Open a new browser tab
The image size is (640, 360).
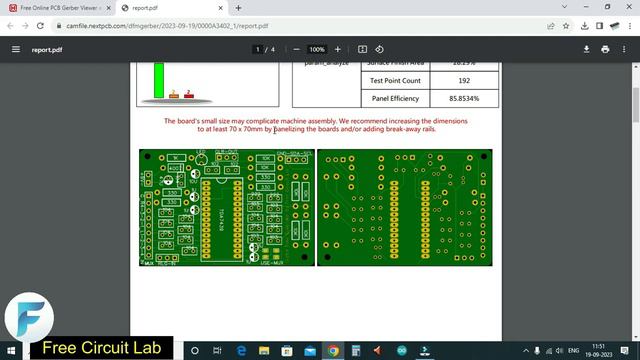238,8
